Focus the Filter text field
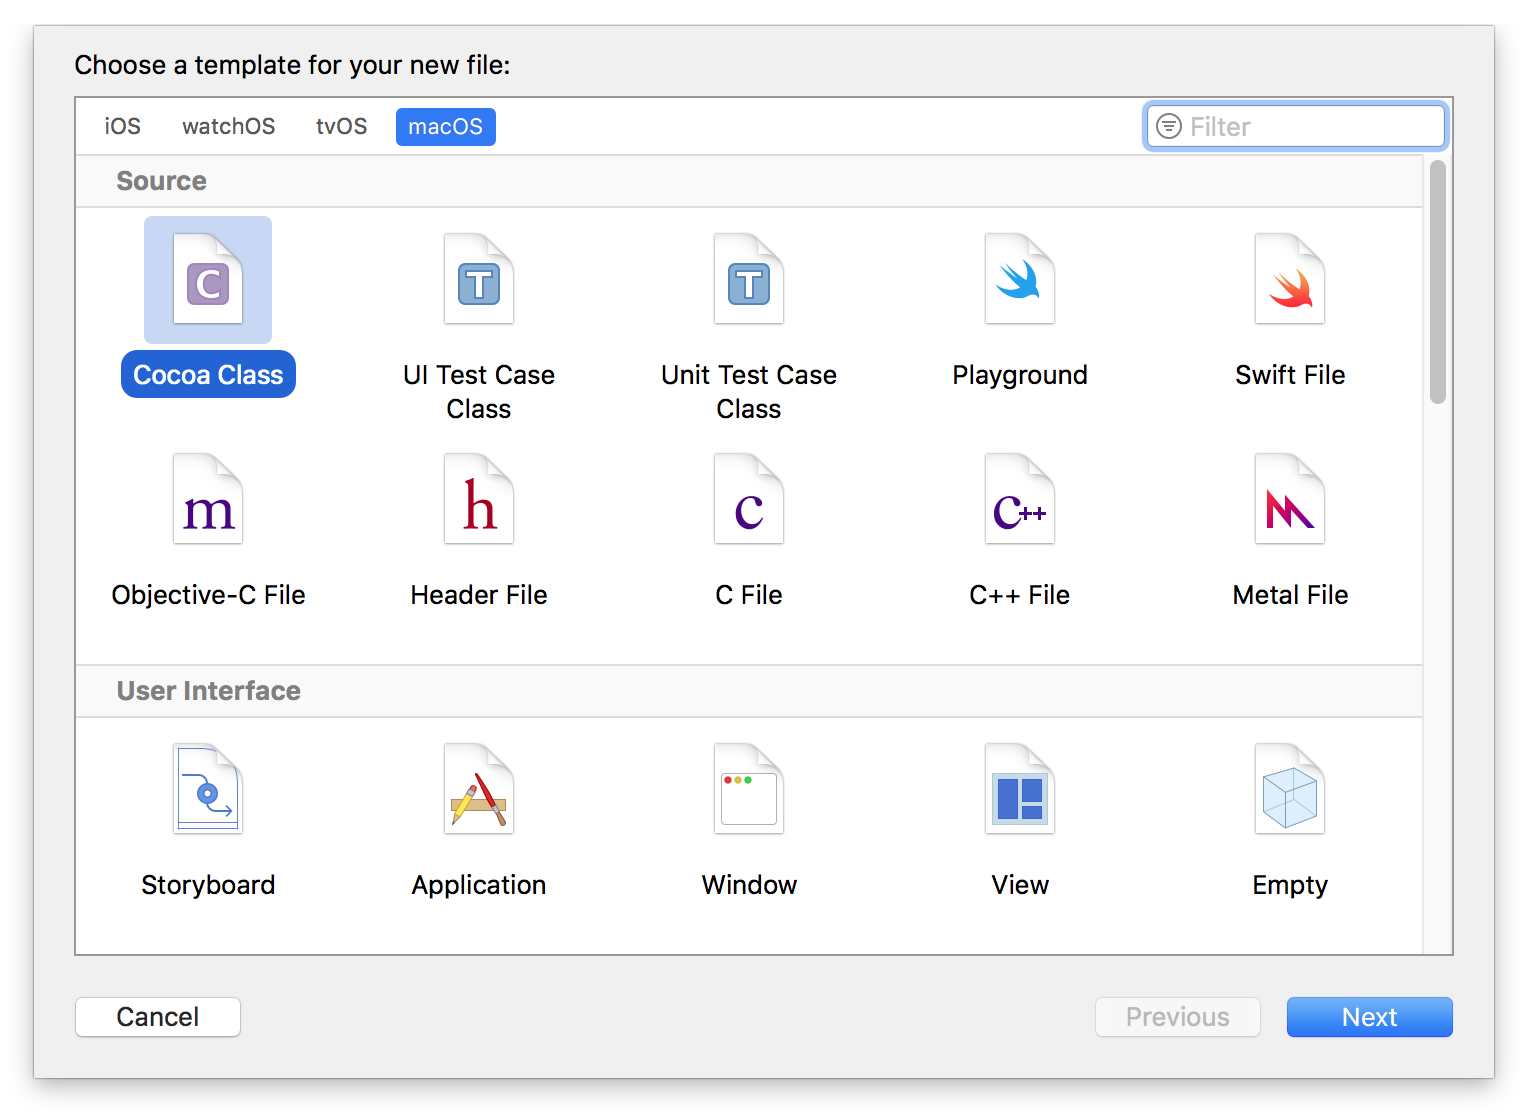Screen dimensions: 1528x1120 click(1296, 126)
